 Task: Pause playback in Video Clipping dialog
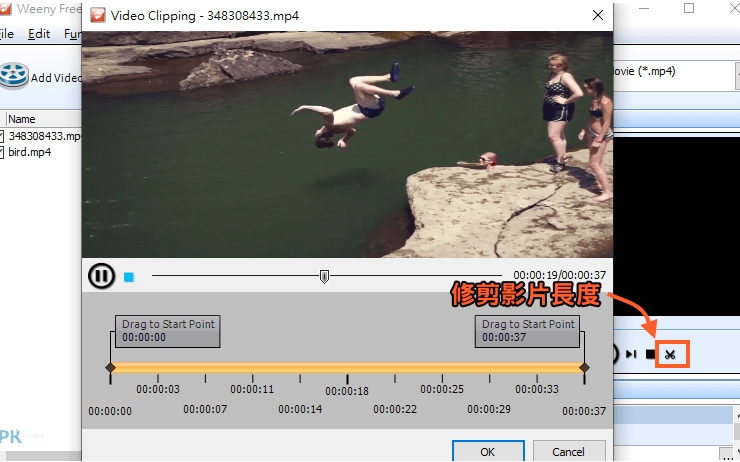101,276
